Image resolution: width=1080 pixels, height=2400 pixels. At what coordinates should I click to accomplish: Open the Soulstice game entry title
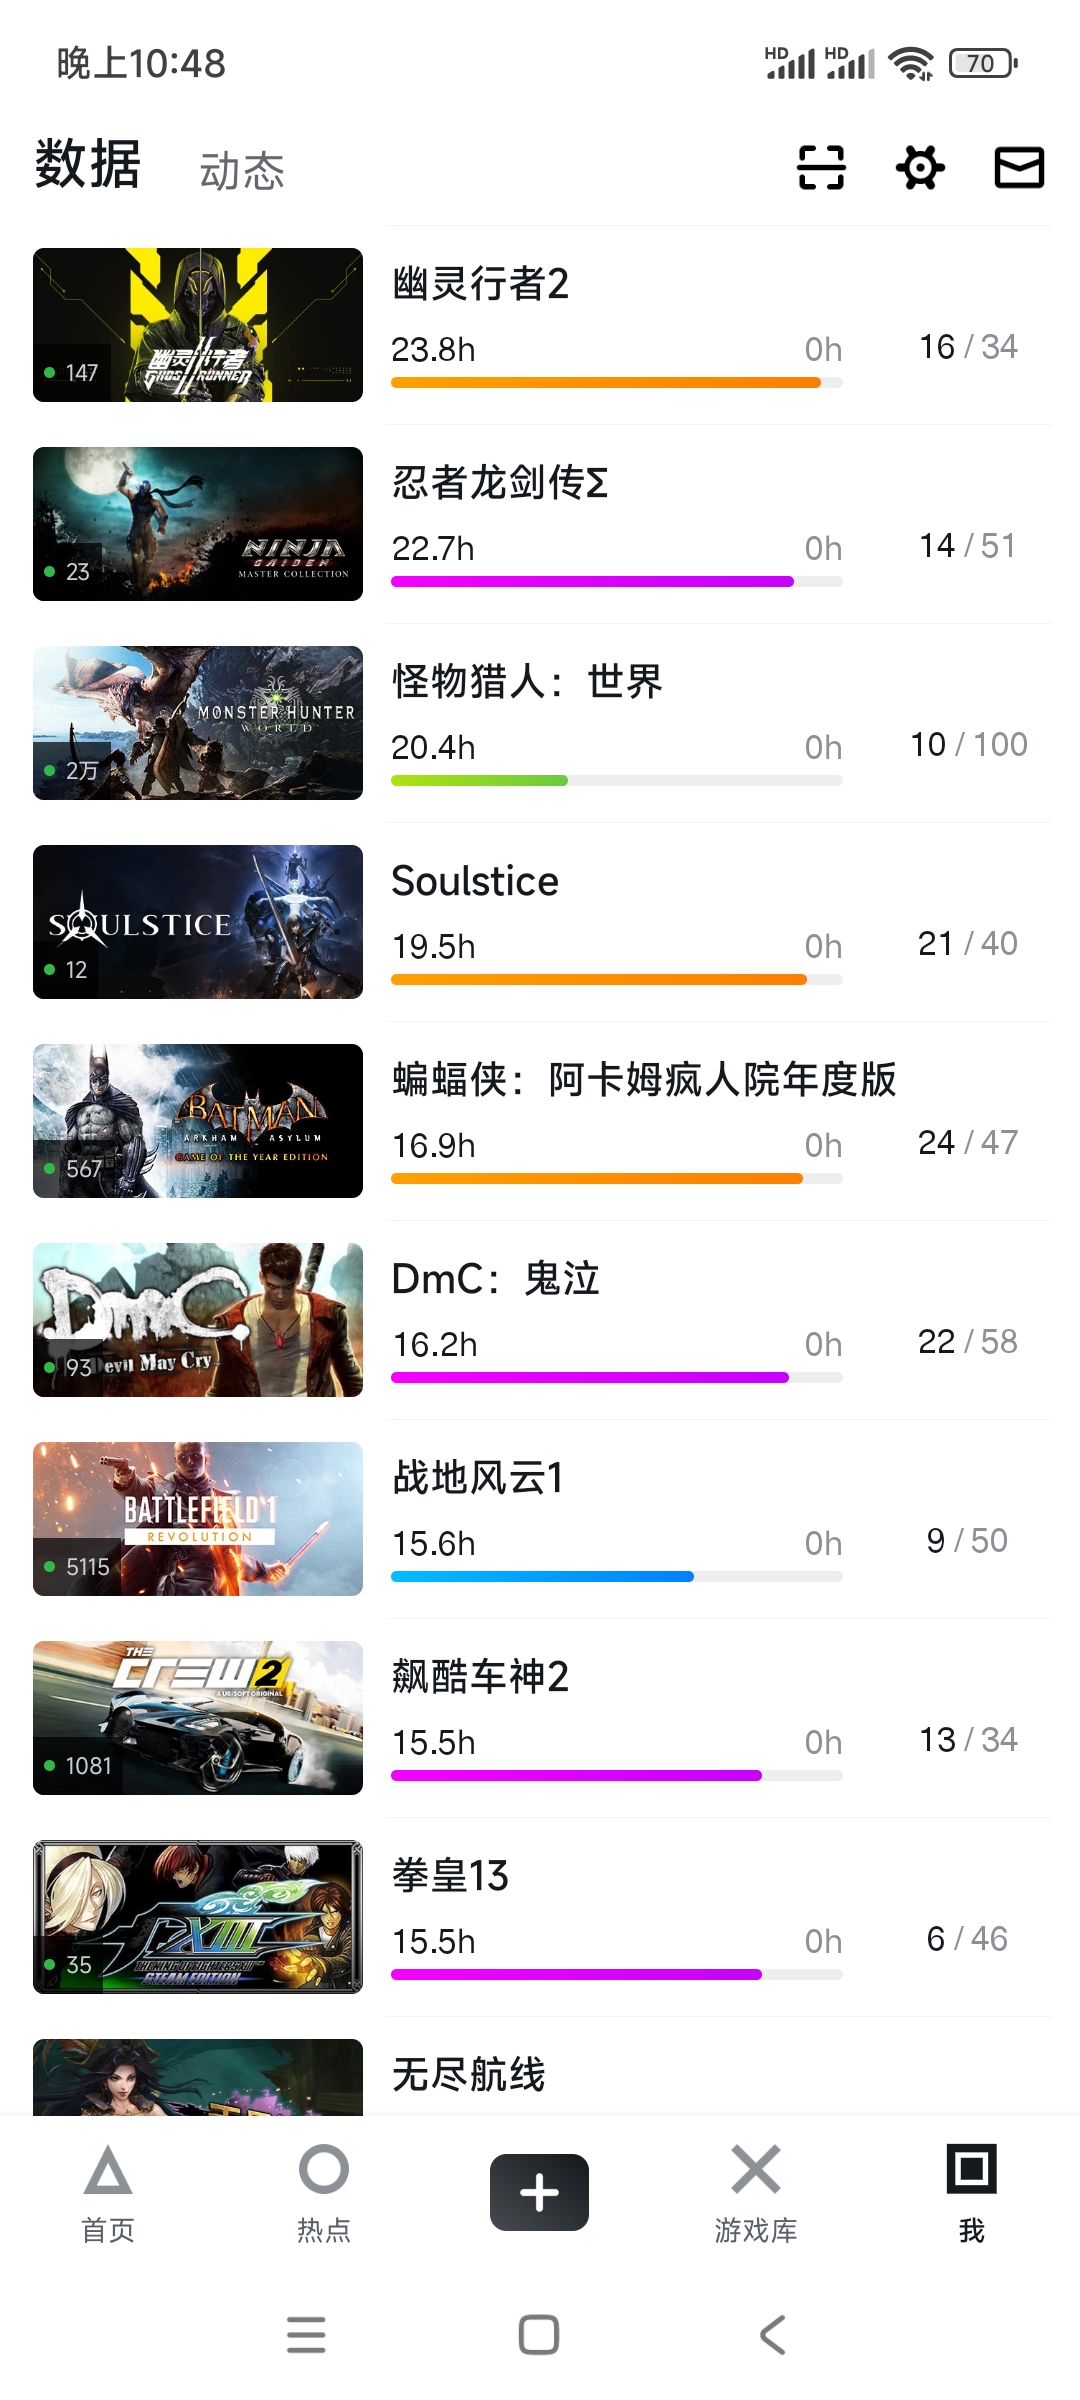pos(475,881)
